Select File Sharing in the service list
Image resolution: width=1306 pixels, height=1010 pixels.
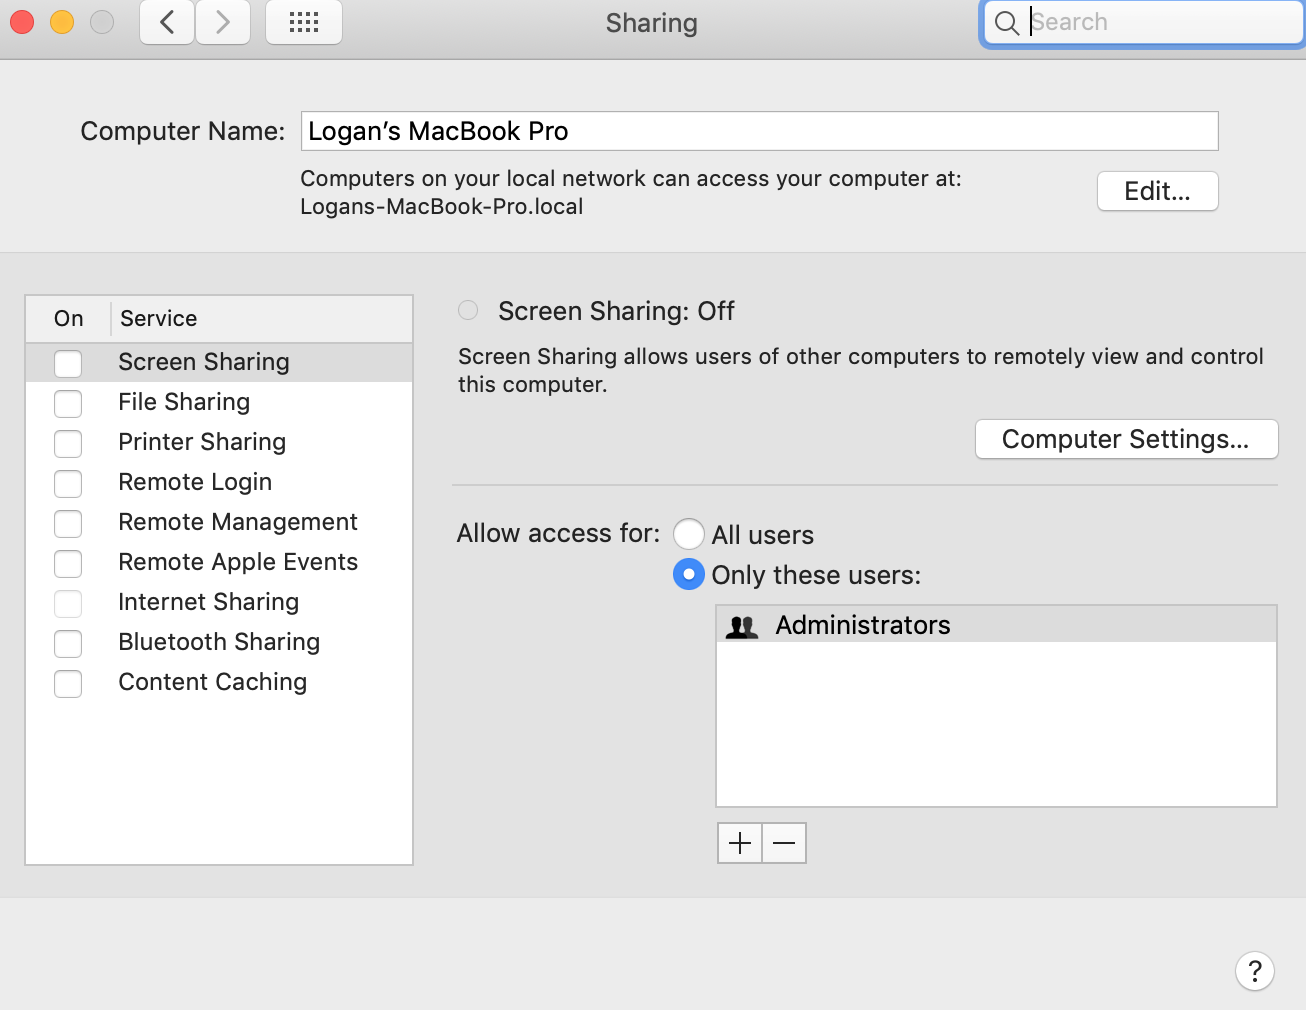(x=219, y=402)
